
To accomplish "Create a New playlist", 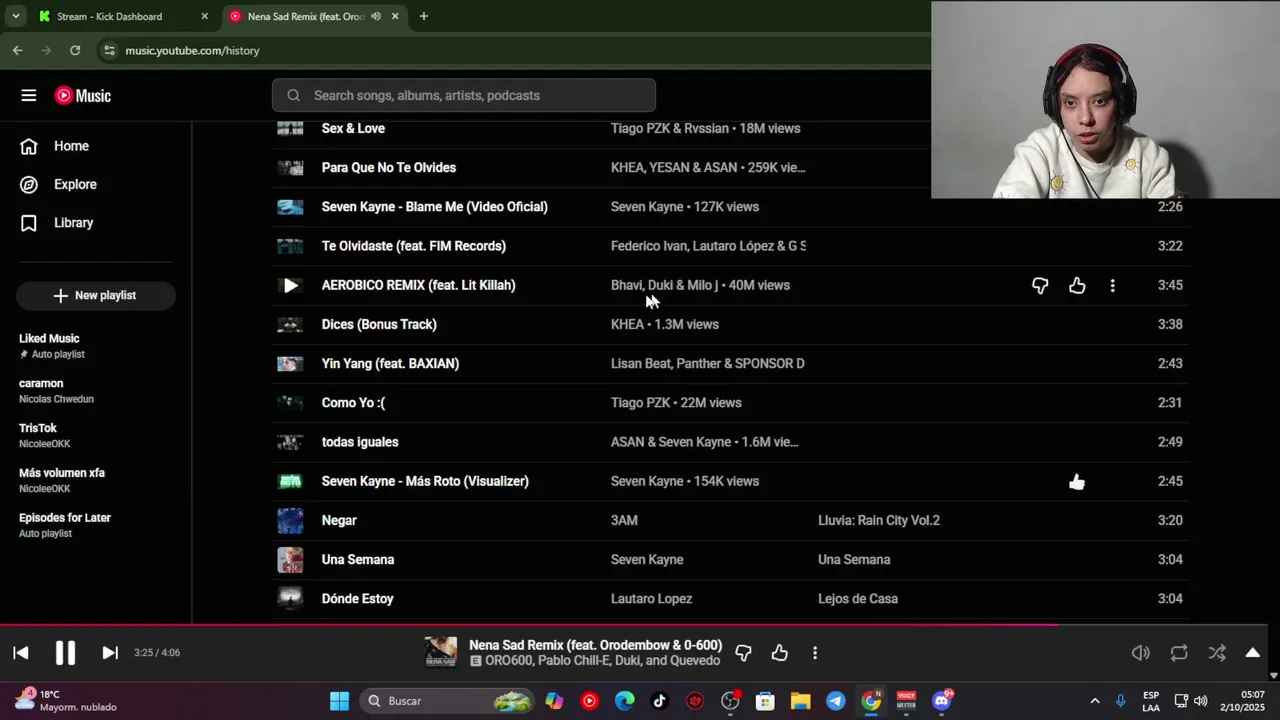I will (x=96, y=295).
